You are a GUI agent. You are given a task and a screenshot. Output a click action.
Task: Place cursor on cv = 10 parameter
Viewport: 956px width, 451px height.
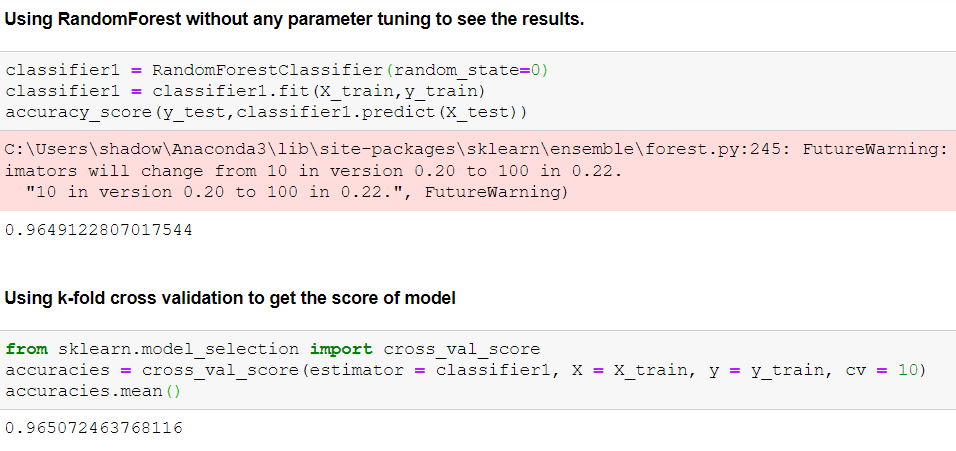click(879, 370)
